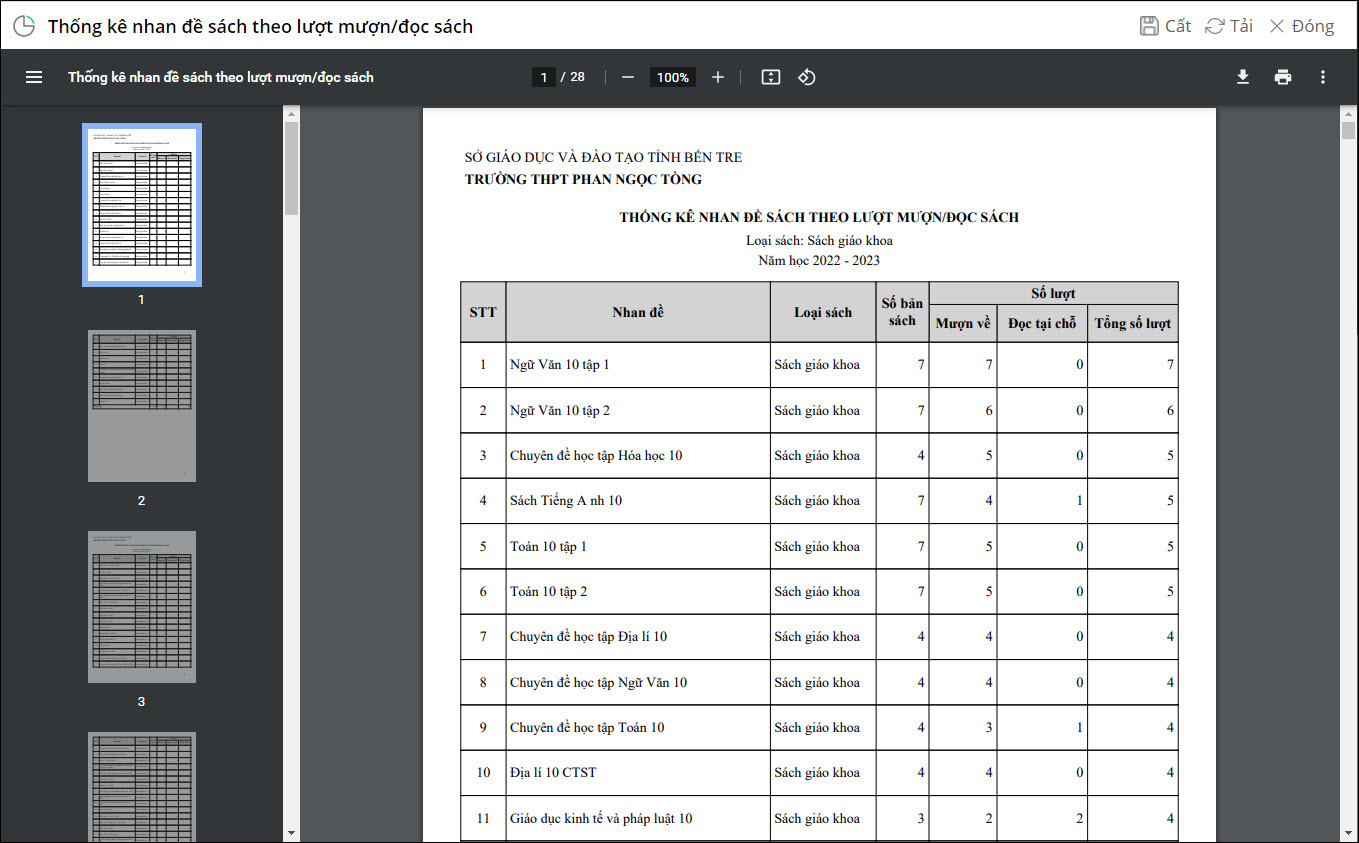
Task: Click the Cất save button
Action: point(1166,26)
